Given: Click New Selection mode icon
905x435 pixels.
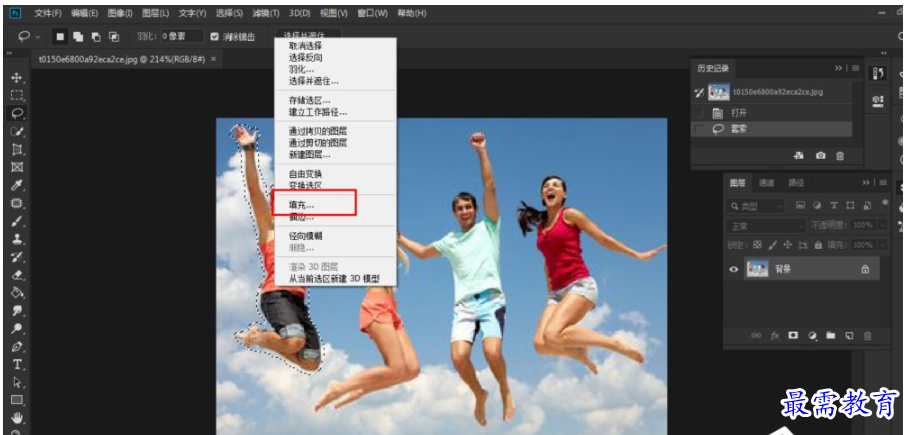Looking at the screenshot, I should coord(59,36).
